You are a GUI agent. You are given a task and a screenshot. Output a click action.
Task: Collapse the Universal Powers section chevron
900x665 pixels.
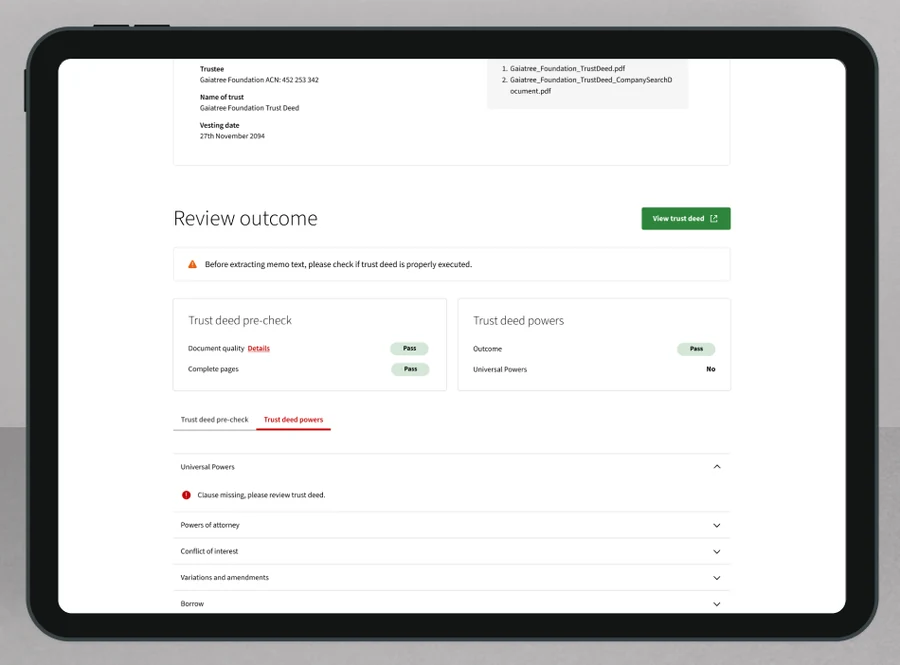(716, 467)
